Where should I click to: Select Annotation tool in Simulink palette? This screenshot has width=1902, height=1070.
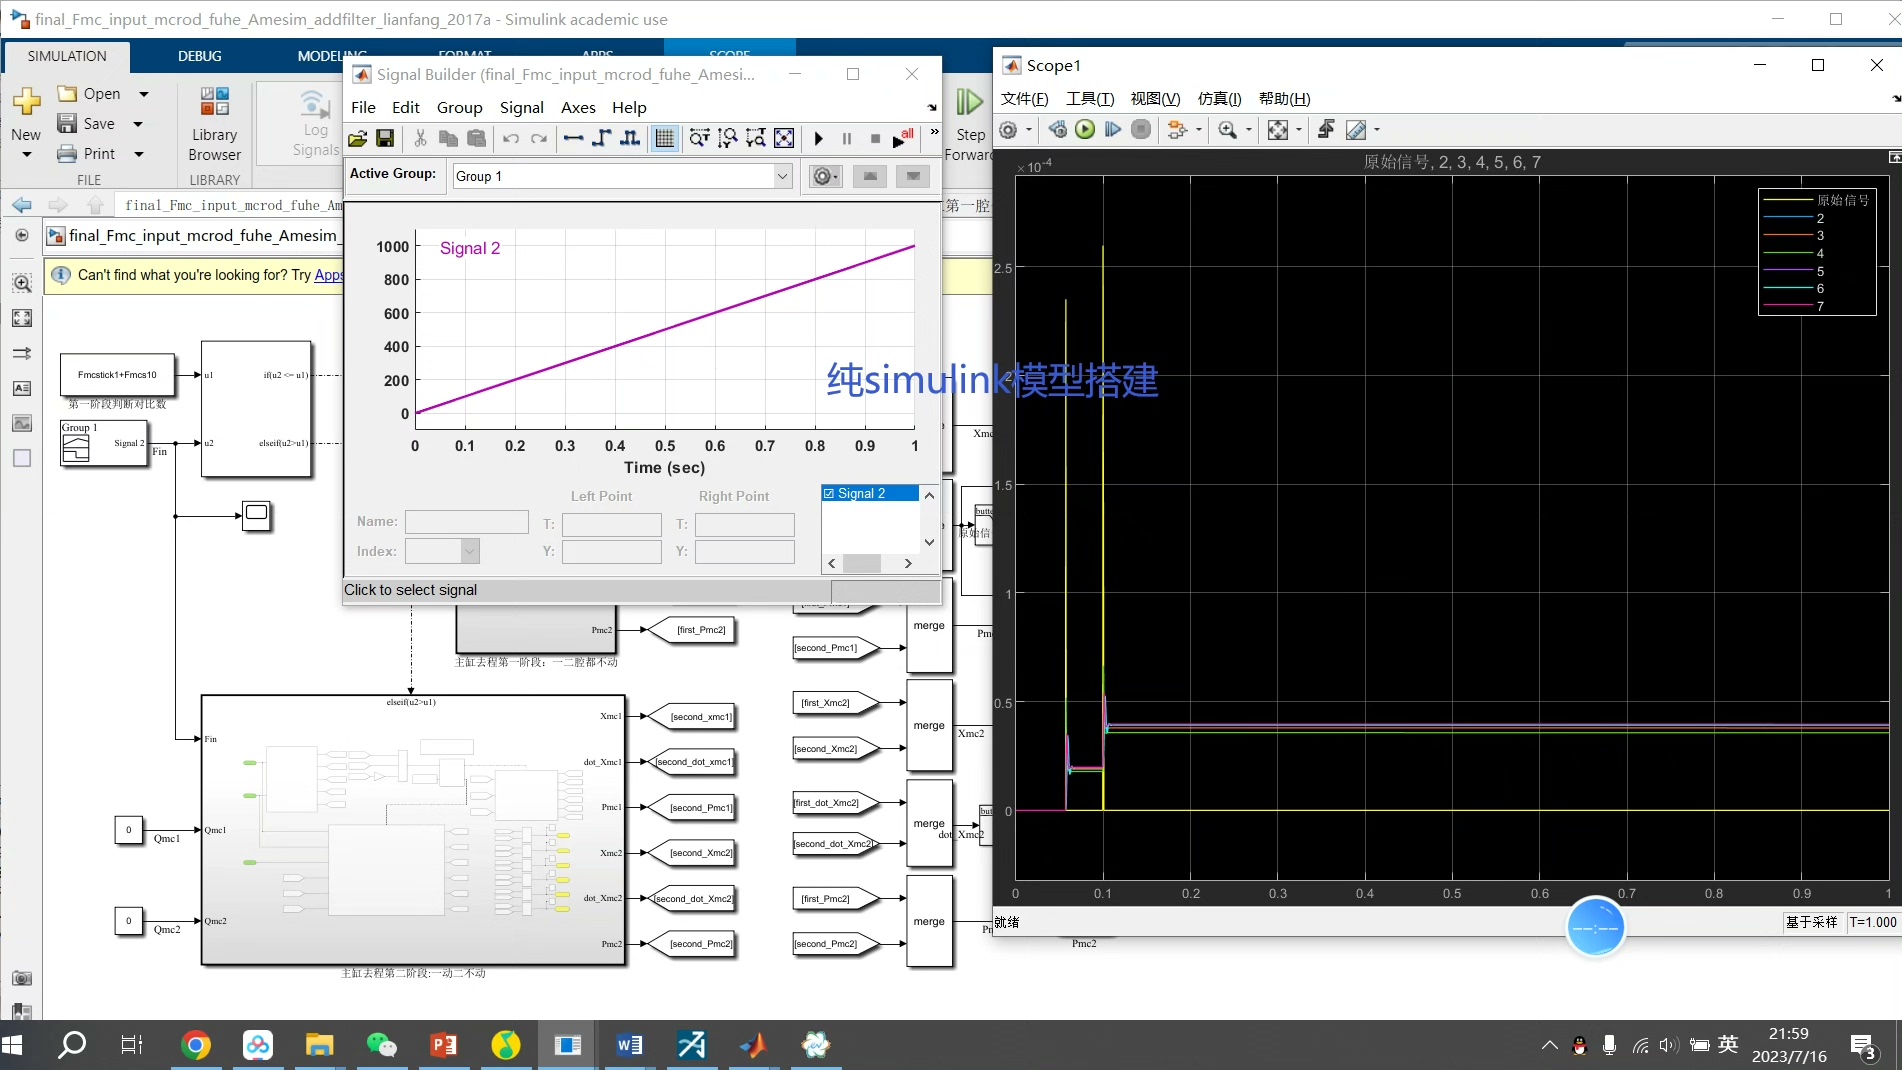(x=22, y=388)
